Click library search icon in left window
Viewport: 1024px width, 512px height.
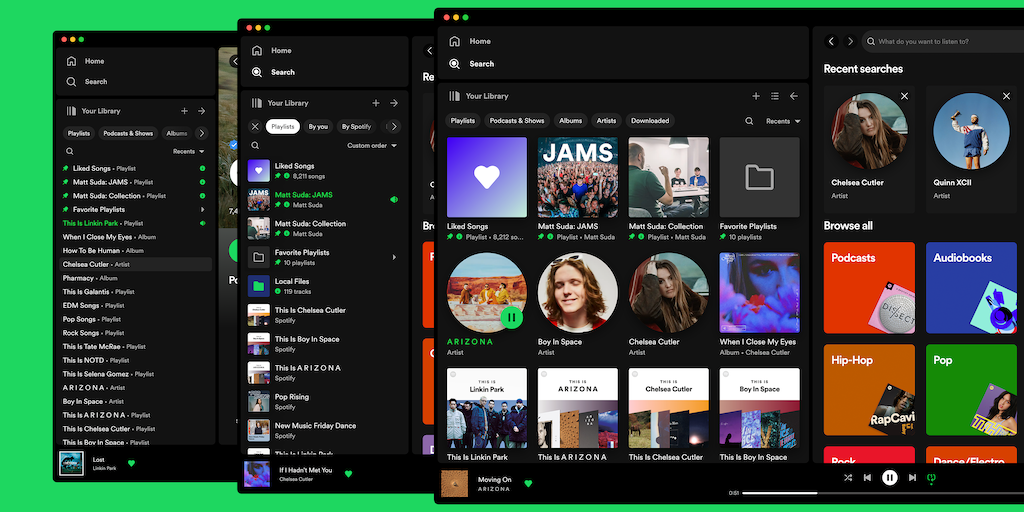tap(70, 152)
